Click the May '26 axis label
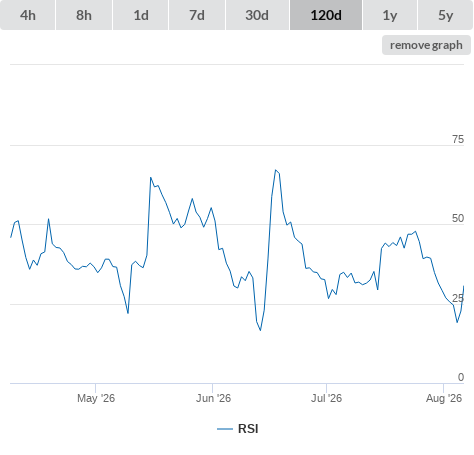The image size is (474, 455). [96, 398]
